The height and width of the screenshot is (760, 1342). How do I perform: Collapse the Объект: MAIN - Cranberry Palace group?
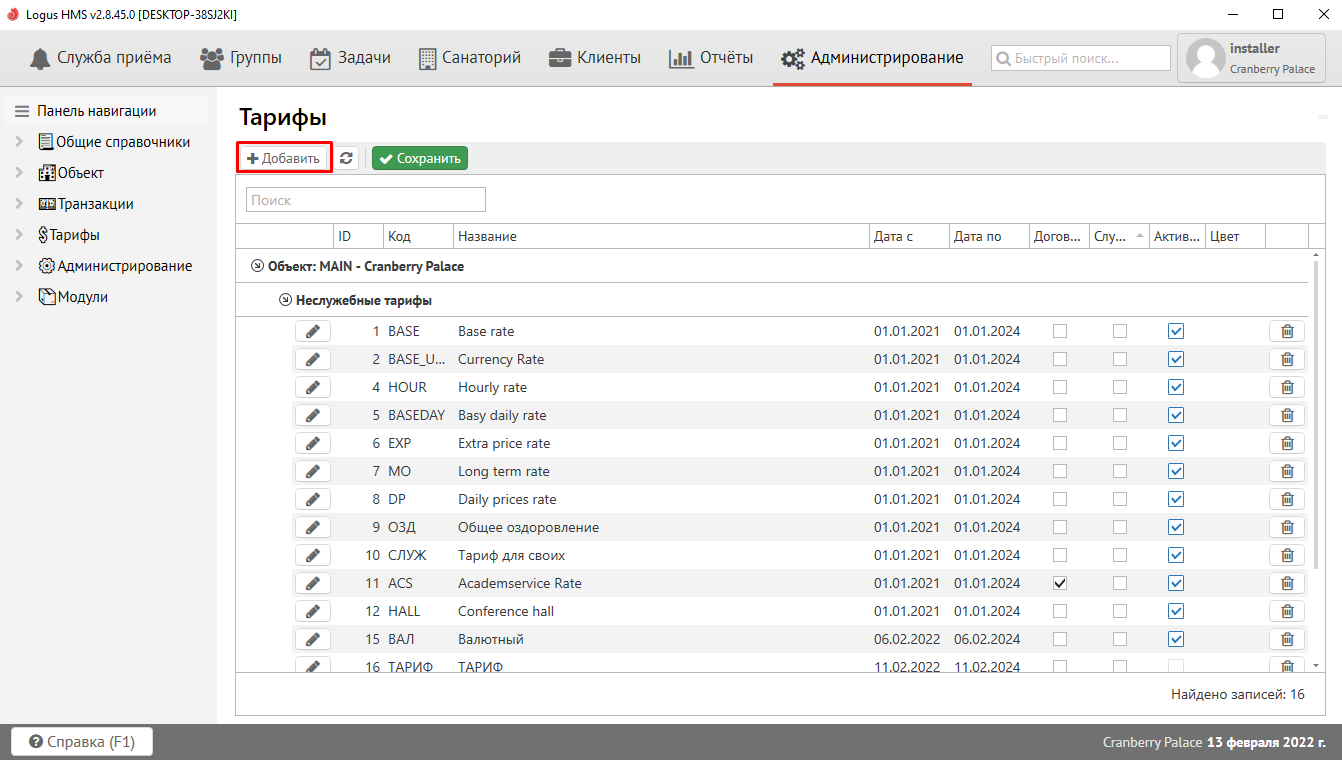(x=257, y=267)
